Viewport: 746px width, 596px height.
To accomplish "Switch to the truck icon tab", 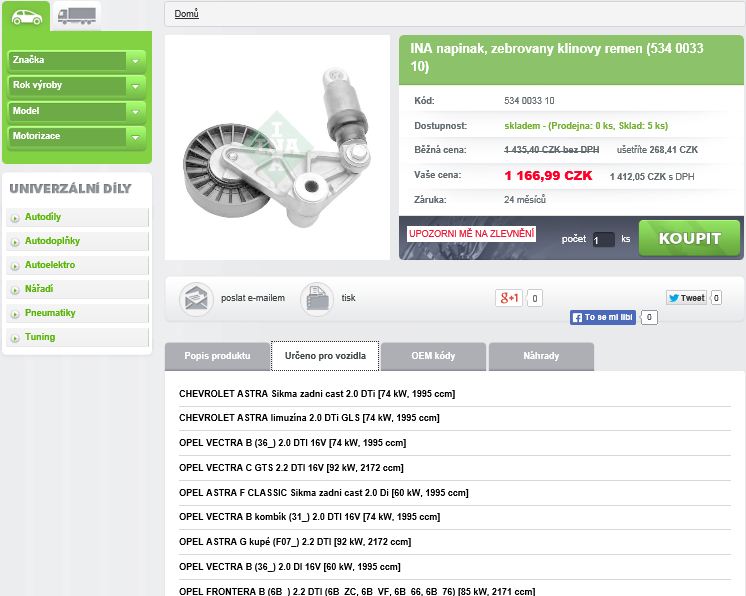I will (77, 16).
